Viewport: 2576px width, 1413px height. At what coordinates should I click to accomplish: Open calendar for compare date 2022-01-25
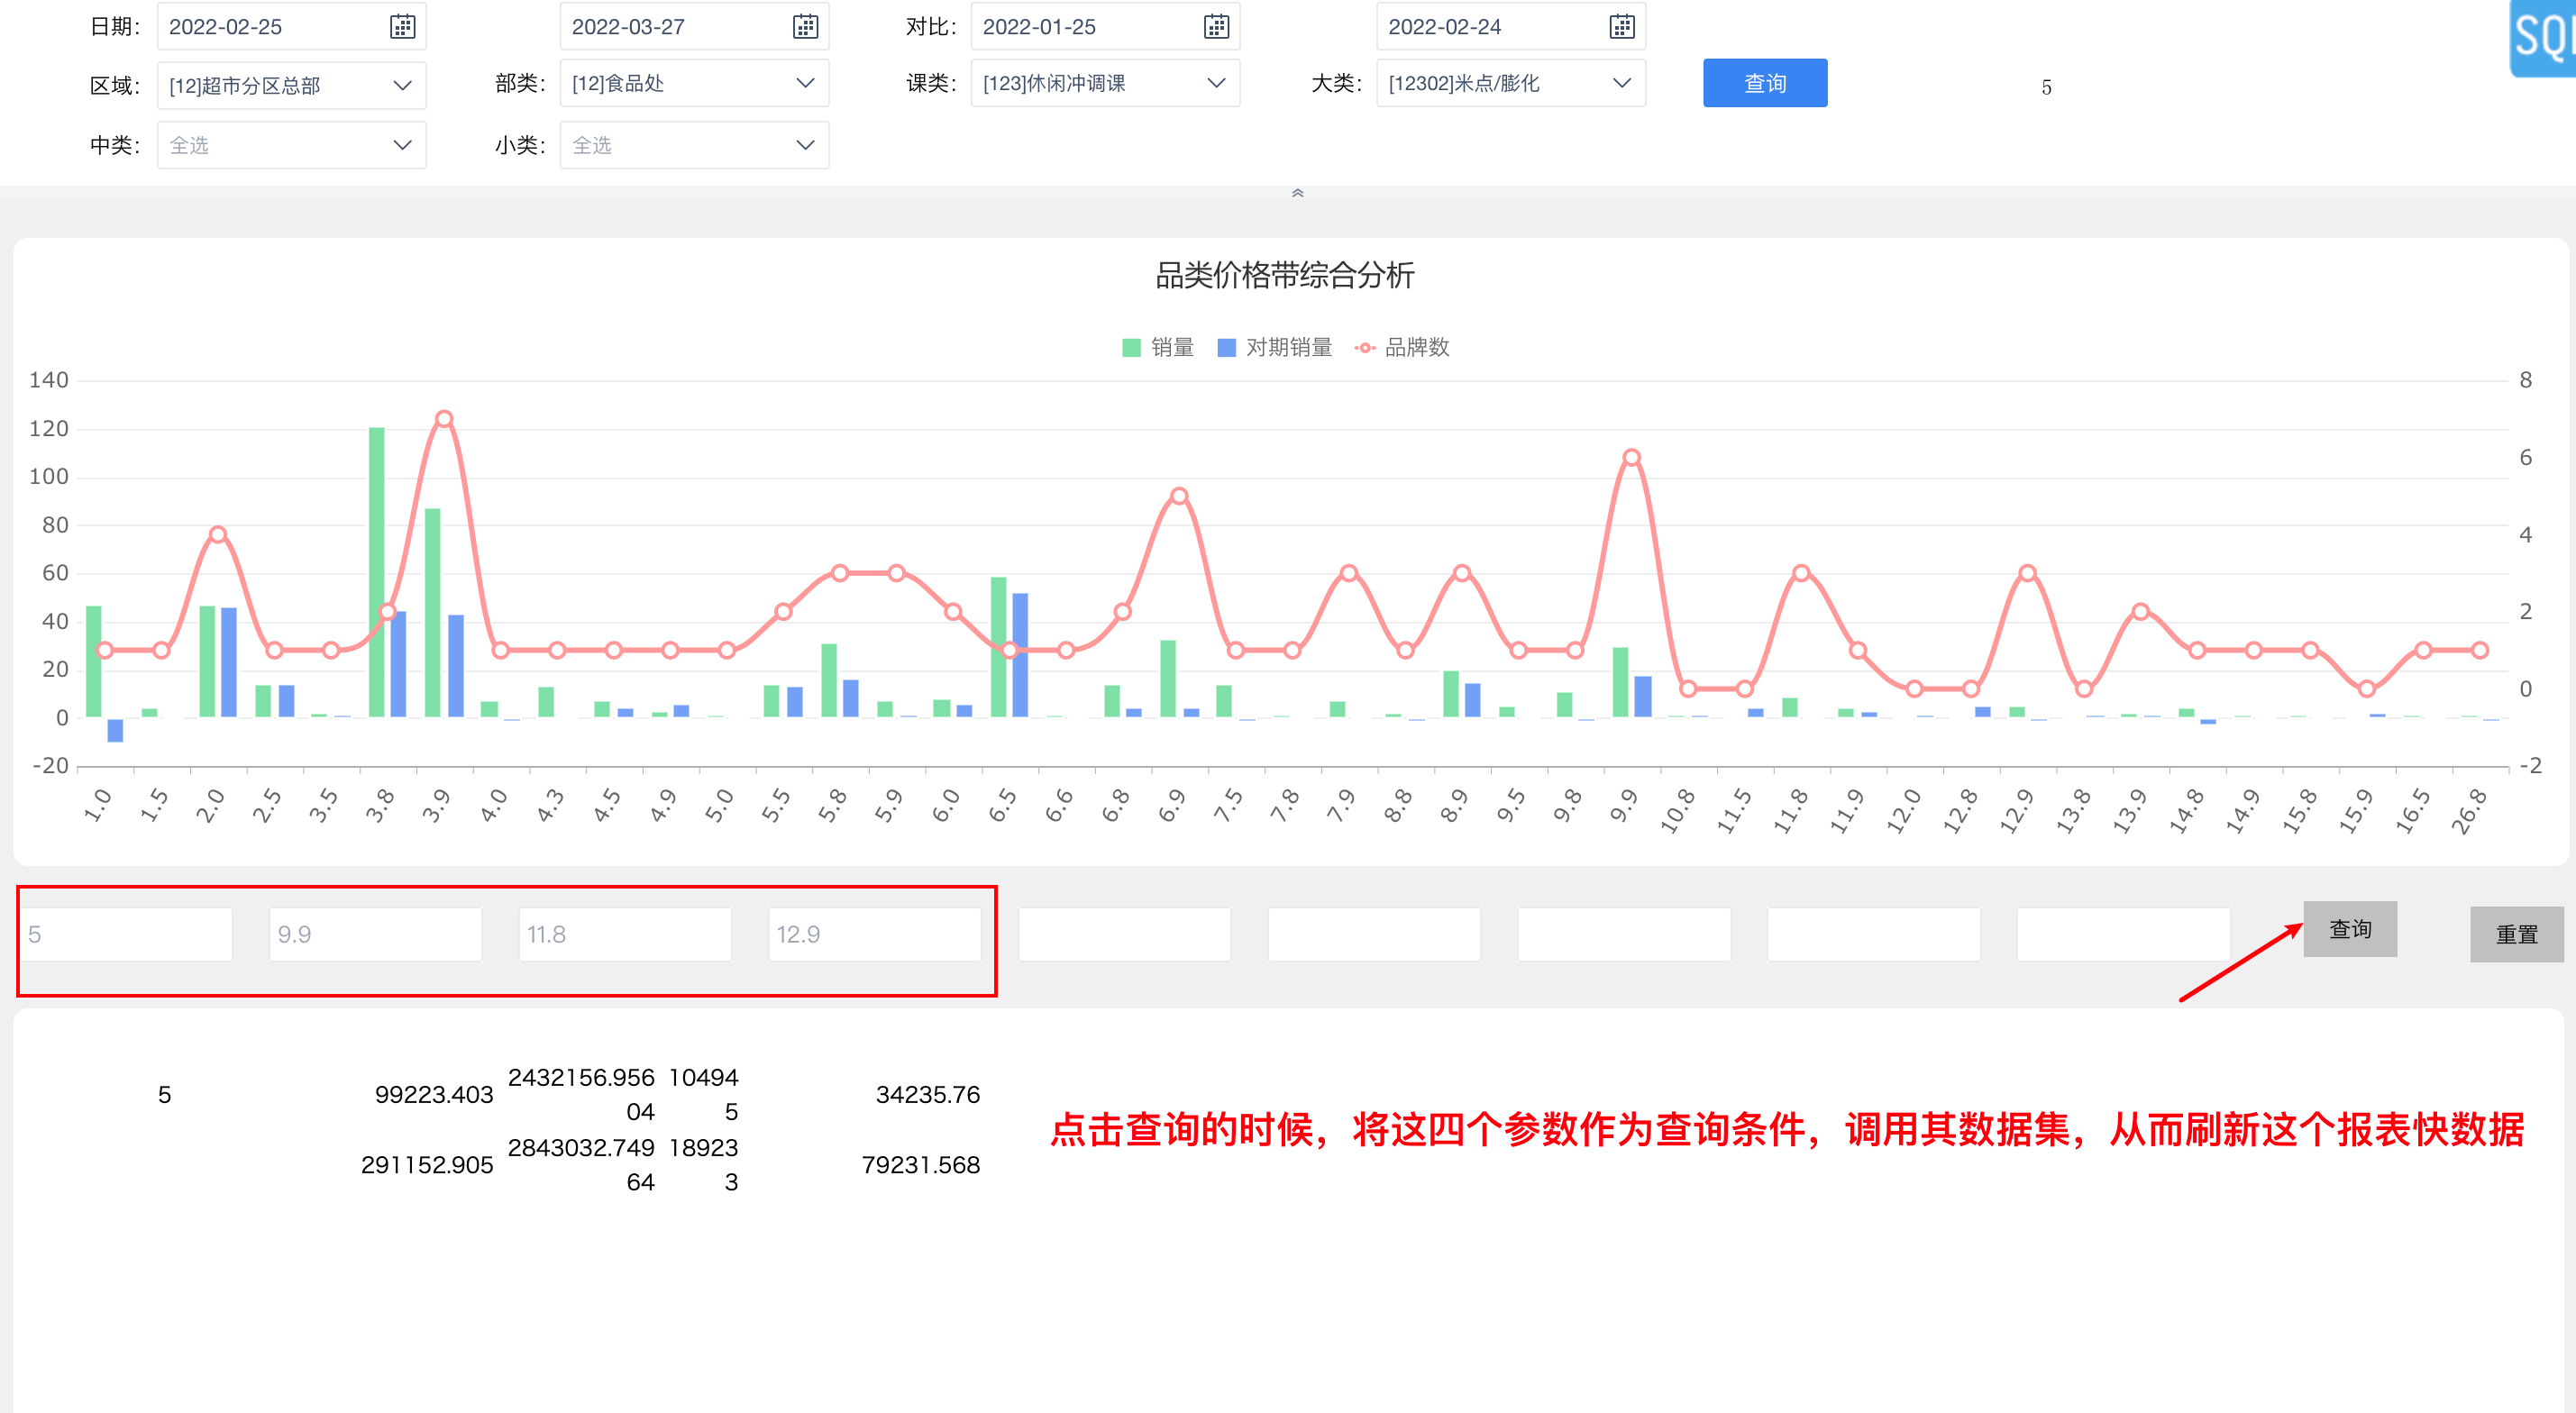pyautogui.click(x=1216, y=27)
